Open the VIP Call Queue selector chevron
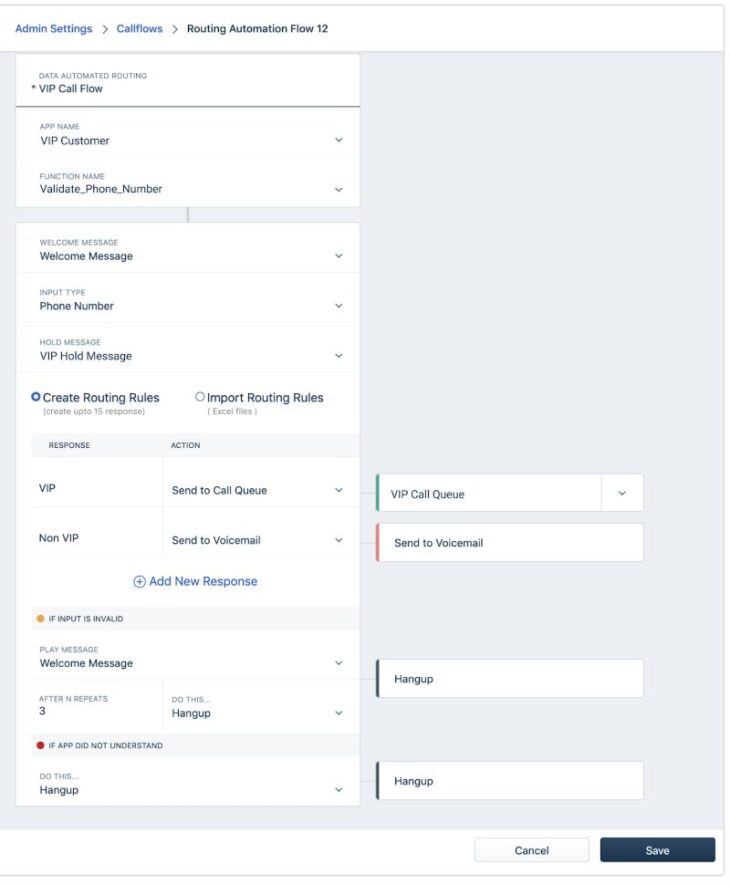Screen dimensions: 730x885 coord(622,493)
